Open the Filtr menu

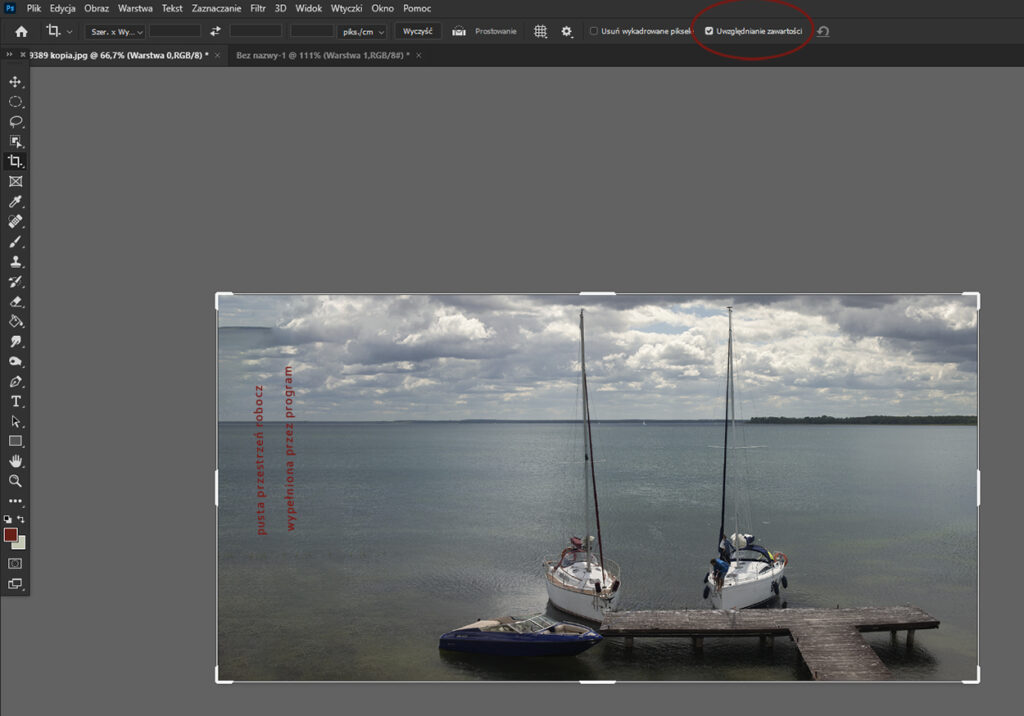tap(257, 8)
